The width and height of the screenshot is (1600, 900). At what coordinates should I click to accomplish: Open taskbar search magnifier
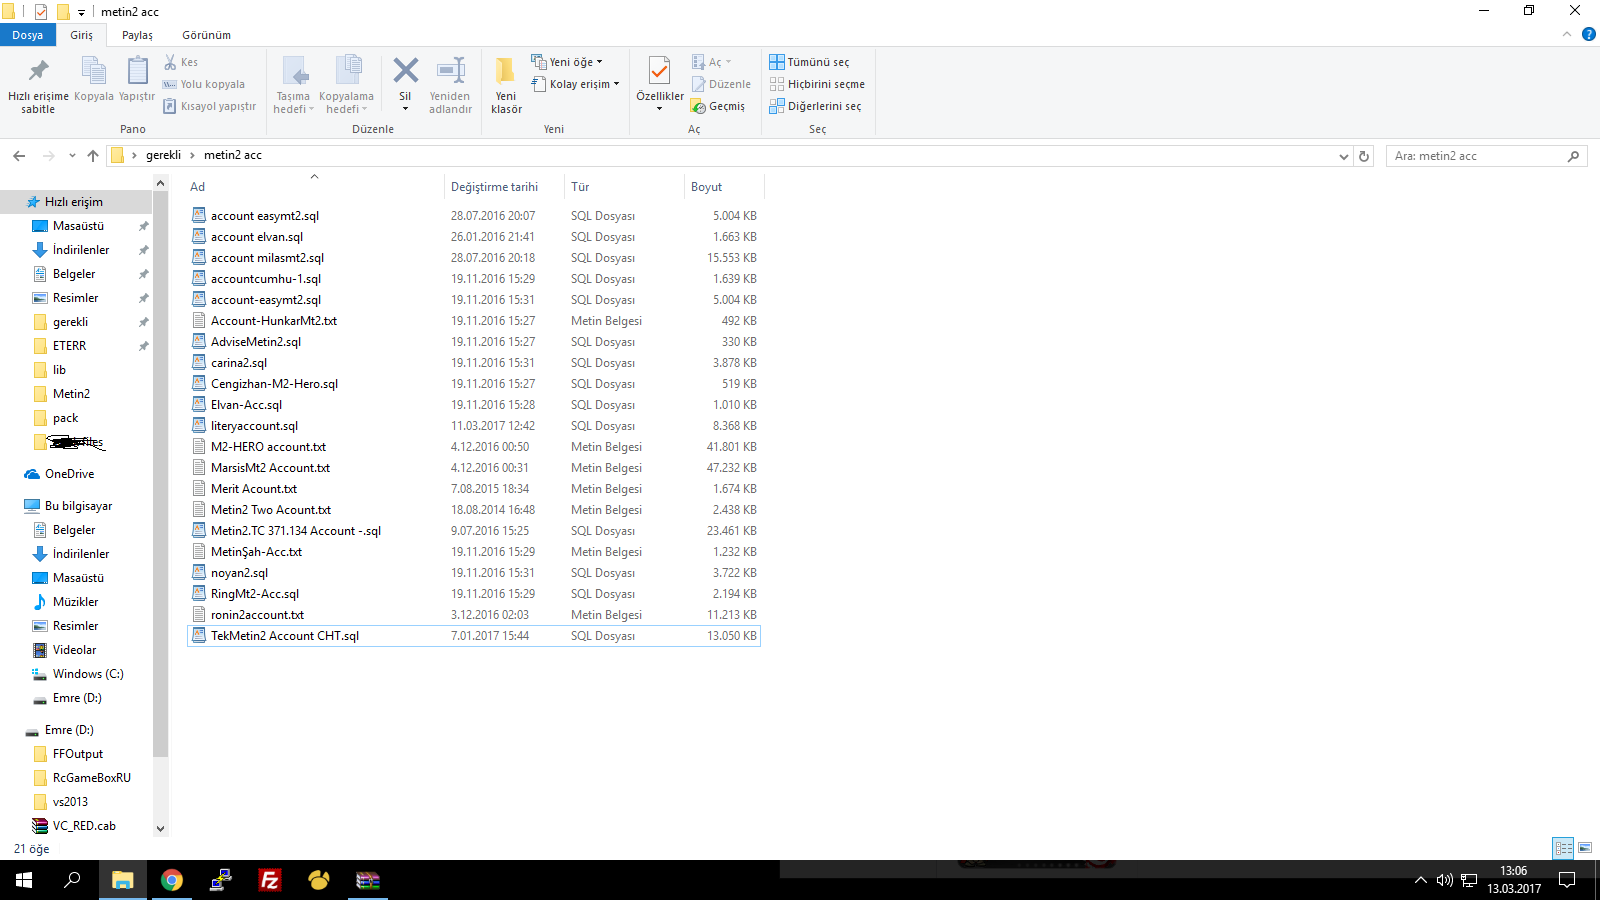click(72, 880)
